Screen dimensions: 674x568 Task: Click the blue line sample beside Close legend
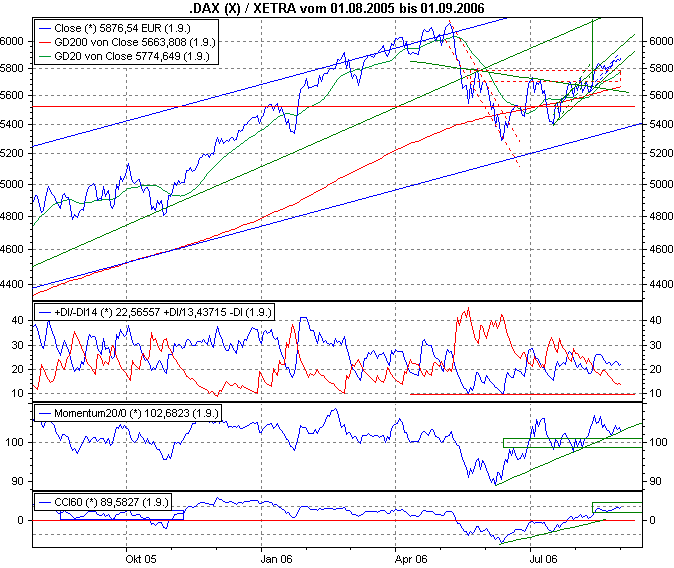[45, 29]
